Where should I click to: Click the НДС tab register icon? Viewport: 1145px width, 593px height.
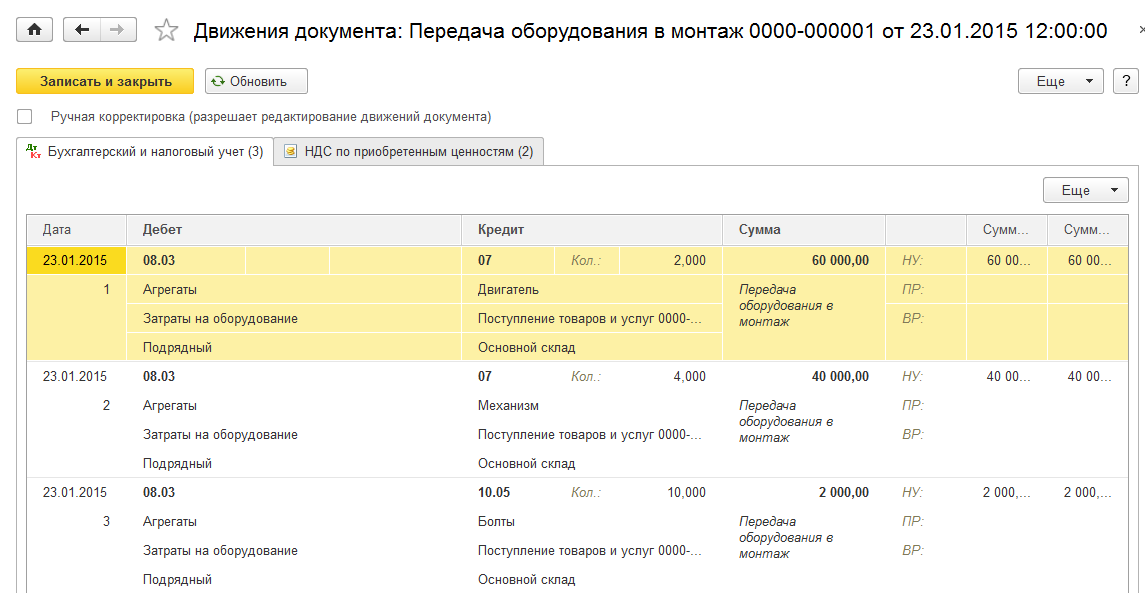pos(290,152)
